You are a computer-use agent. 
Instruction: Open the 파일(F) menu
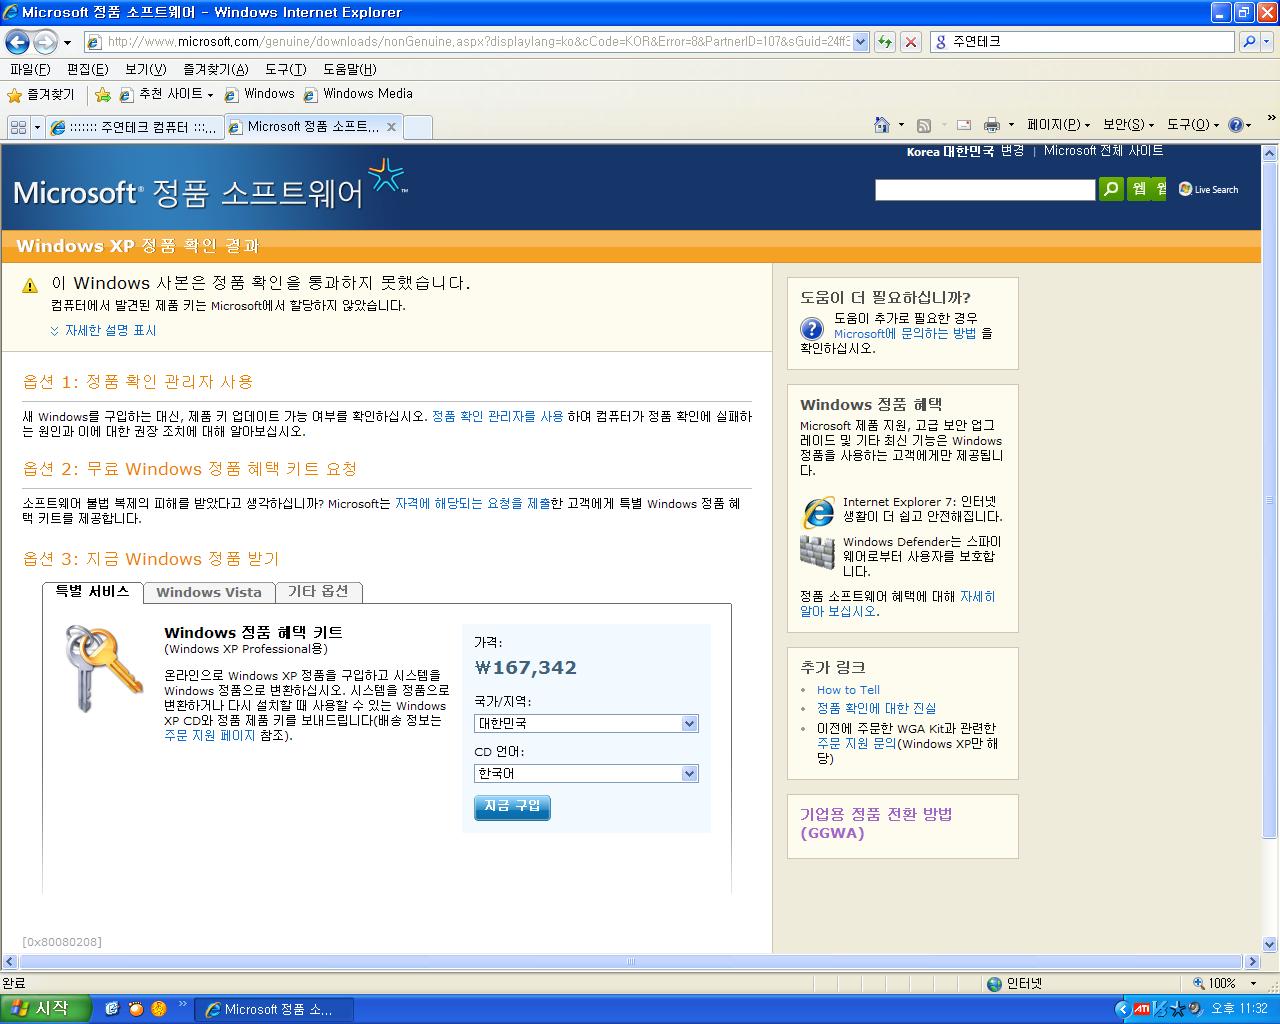tap(29, 69)
